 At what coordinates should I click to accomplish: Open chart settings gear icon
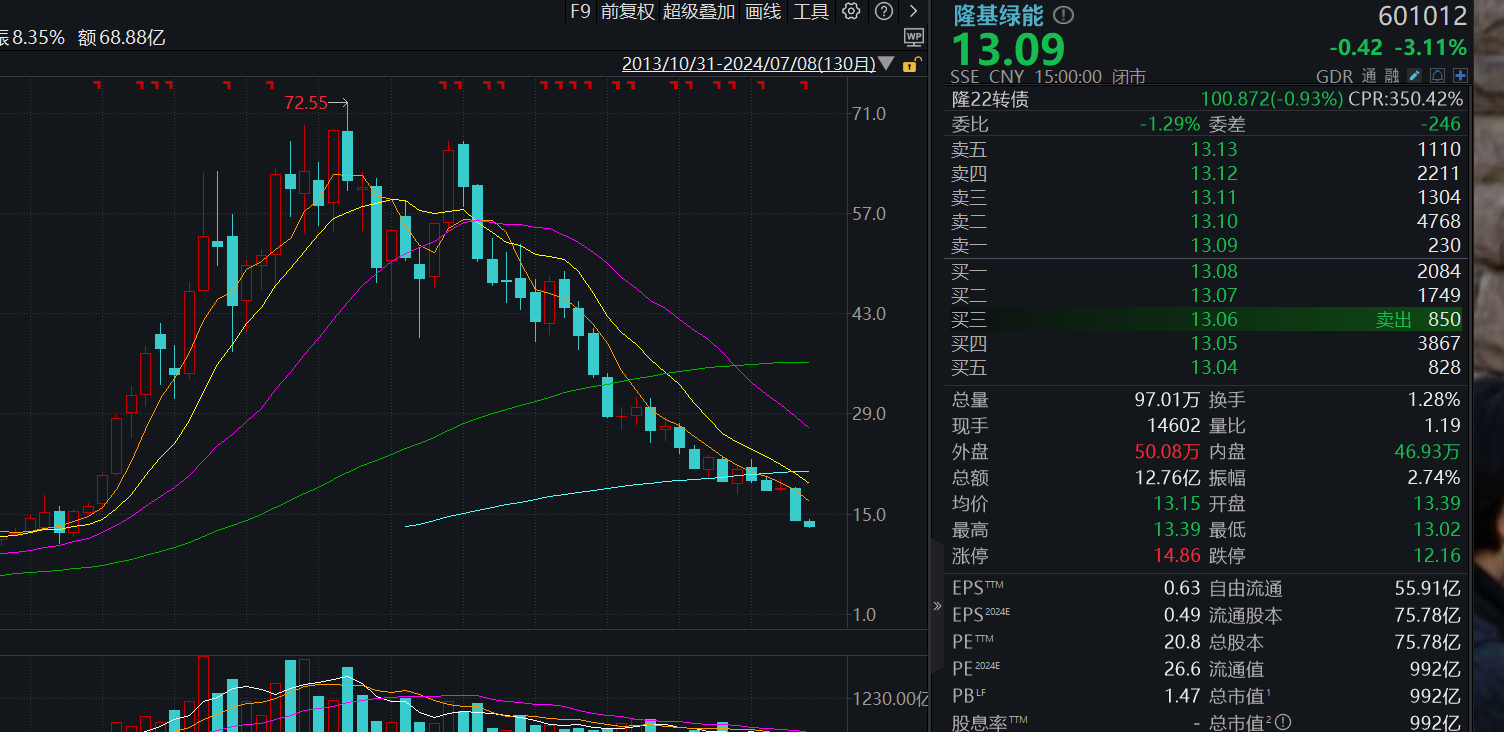[851, 11]
